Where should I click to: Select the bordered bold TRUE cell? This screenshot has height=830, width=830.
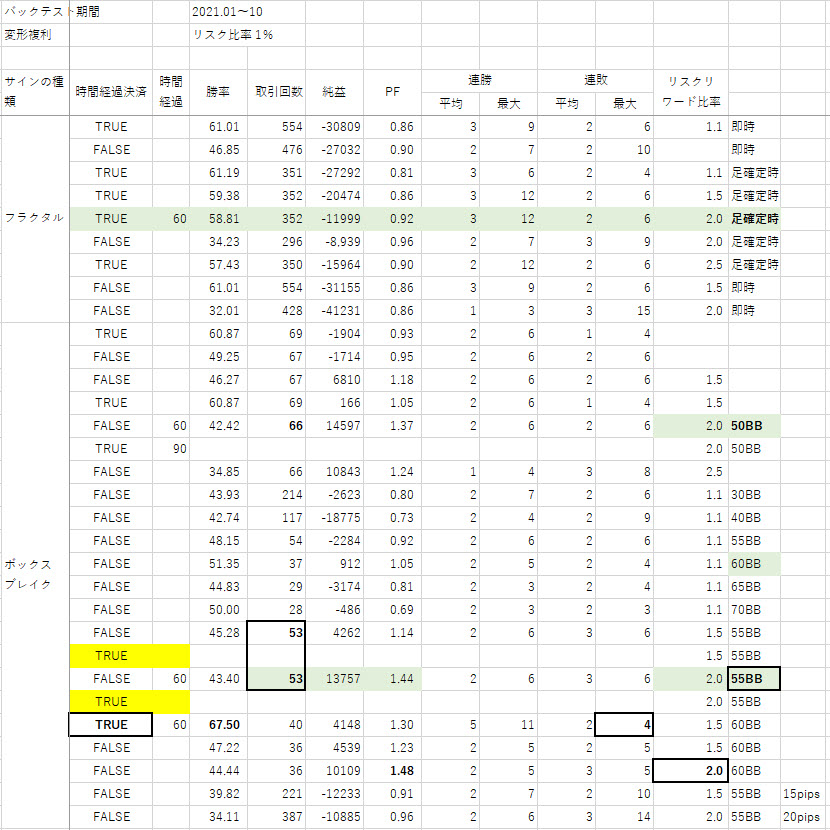tap(111, 725)
